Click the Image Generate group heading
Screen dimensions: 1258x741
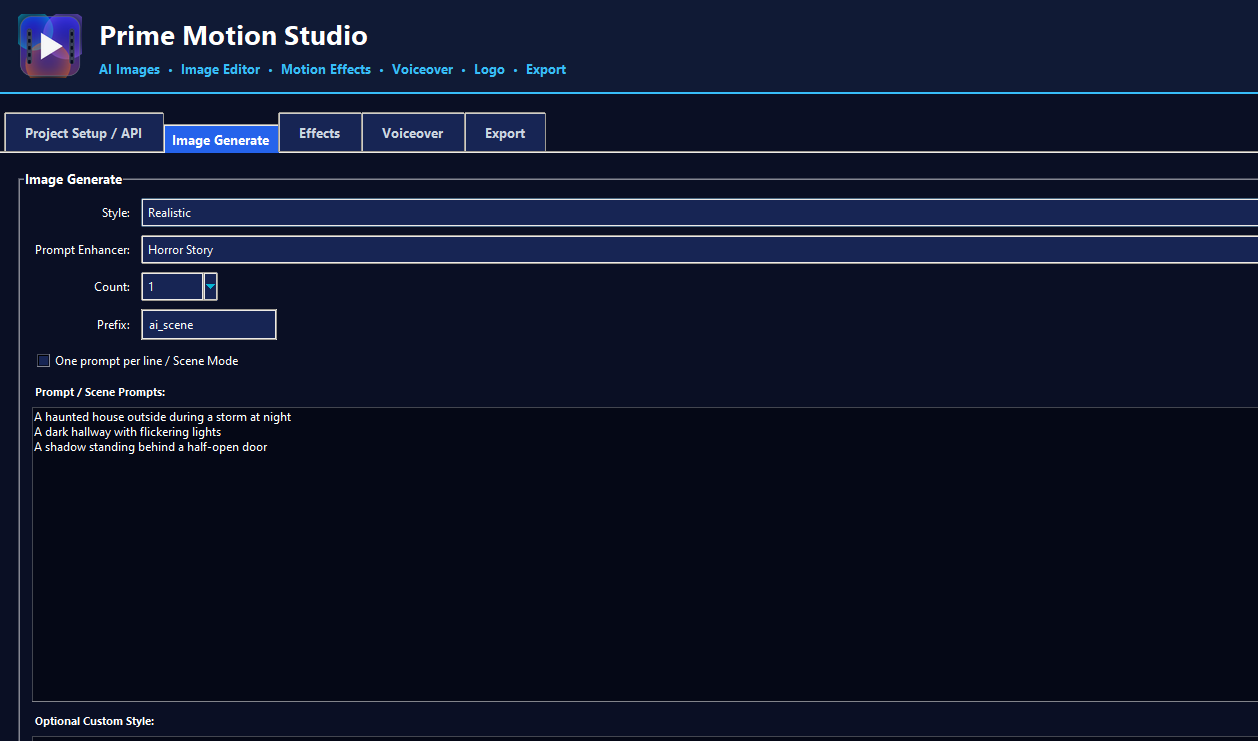coord(74,180)
